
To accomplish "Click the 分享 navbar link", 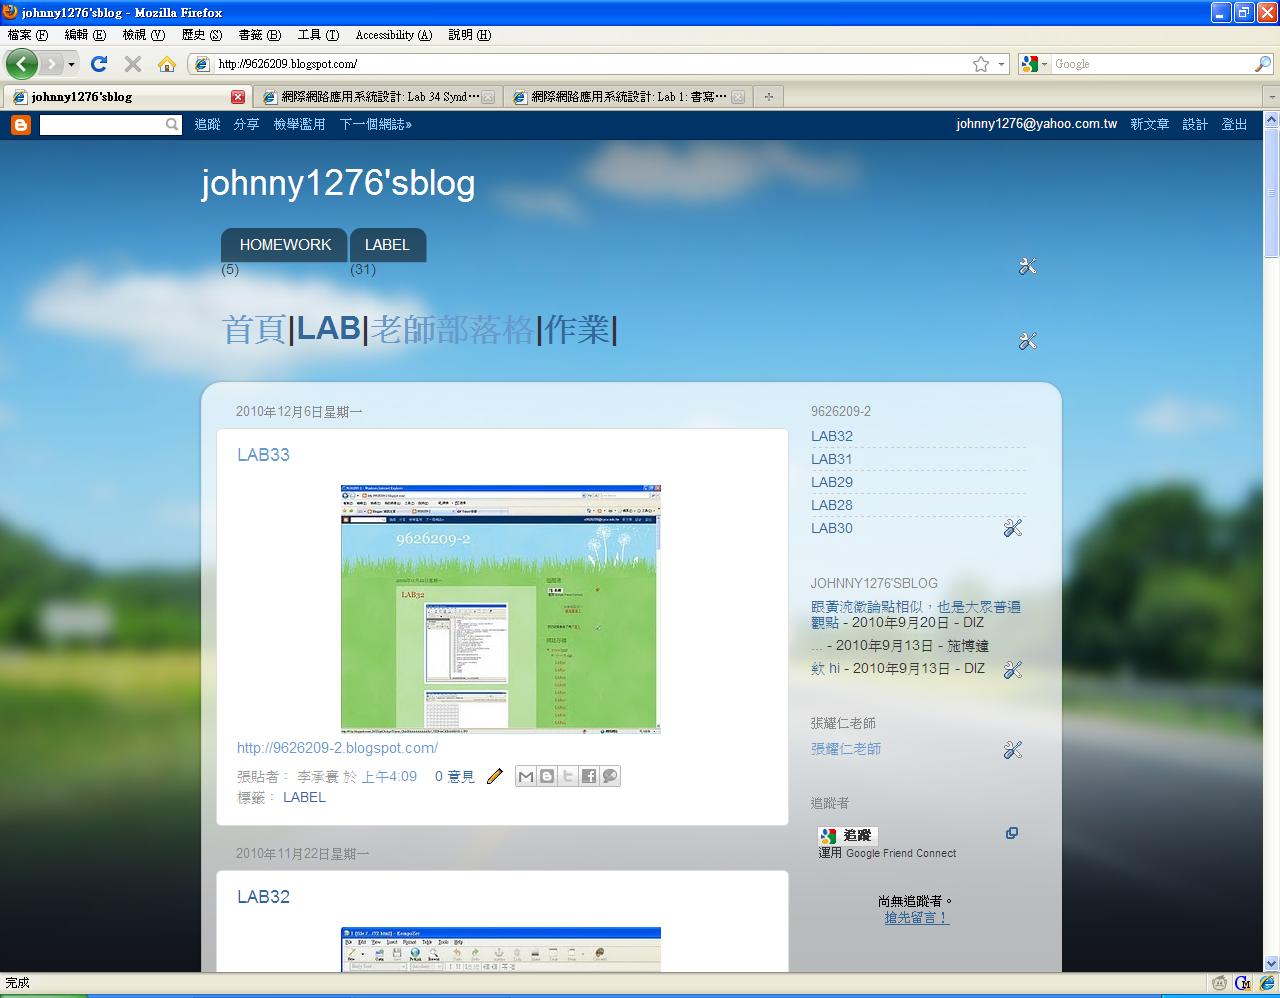I will pyautogui.click(x=246, y=125).
